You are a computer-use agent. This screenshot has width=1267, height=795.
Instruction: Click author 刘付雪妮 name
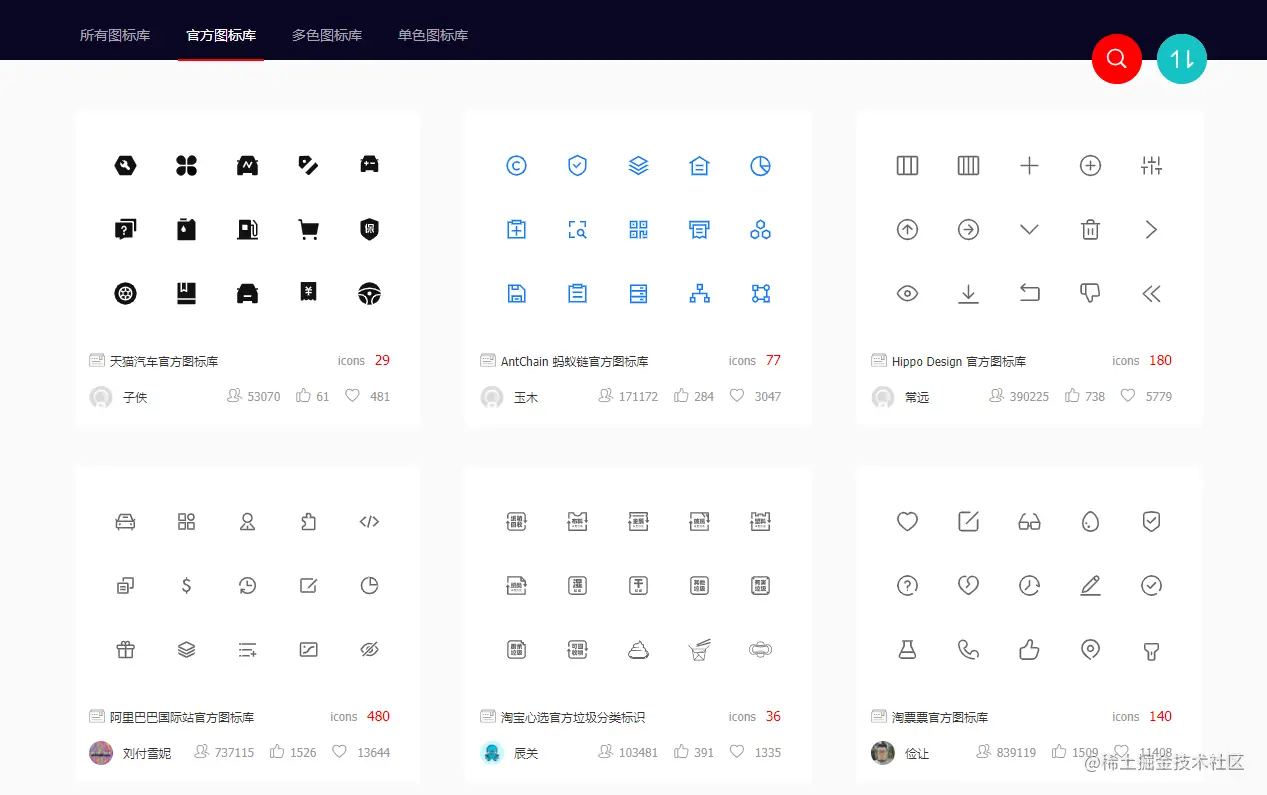[x=147, y=753]
